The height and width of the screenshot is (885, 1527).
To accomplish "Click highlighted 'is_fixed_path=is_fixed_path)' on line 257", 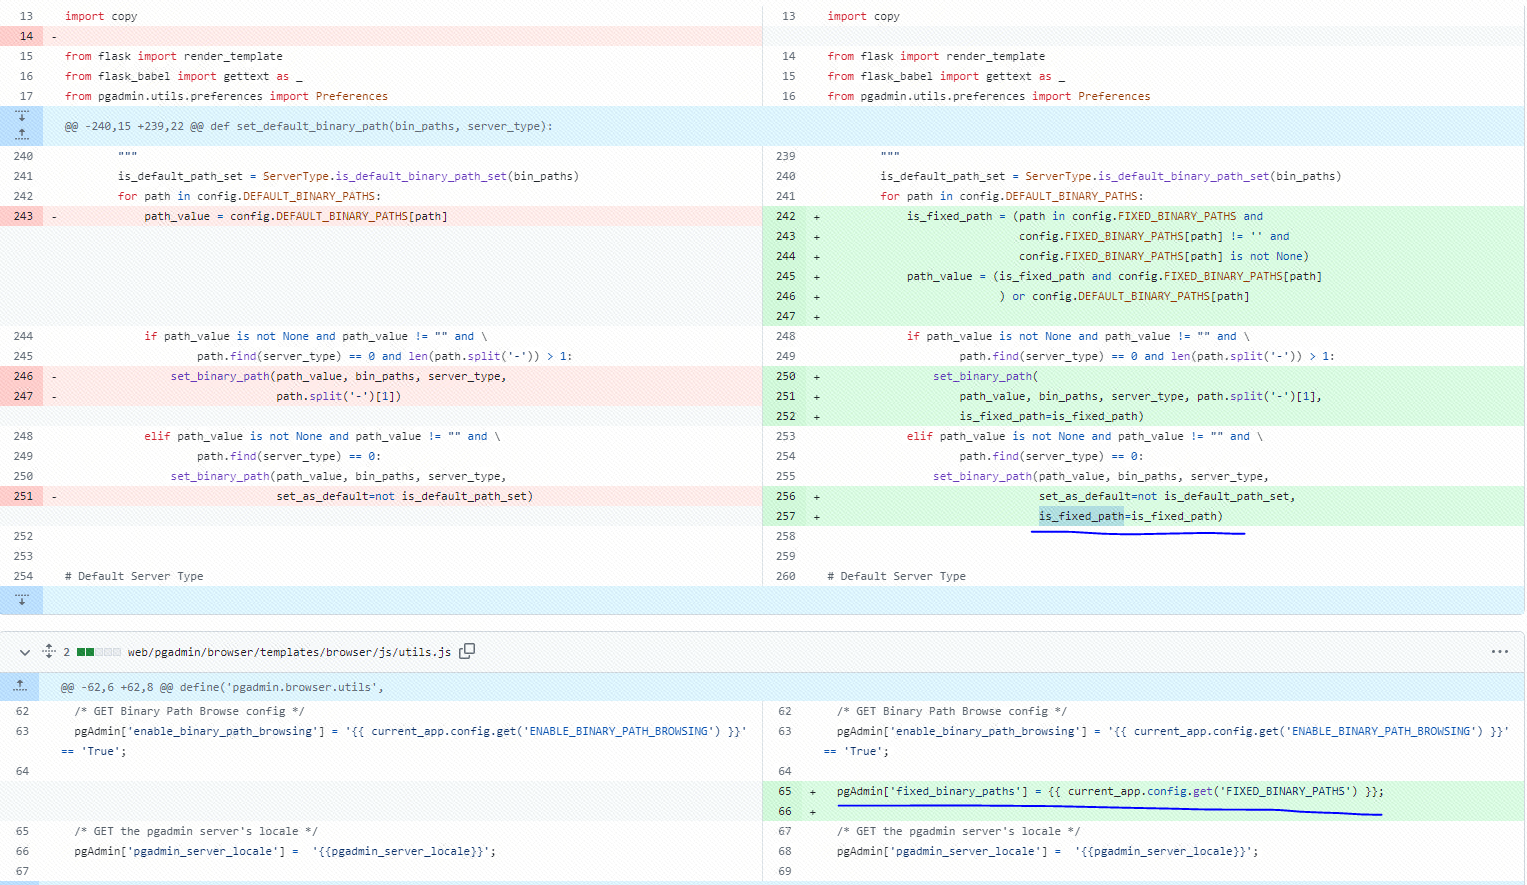I will pos(1131,516).
